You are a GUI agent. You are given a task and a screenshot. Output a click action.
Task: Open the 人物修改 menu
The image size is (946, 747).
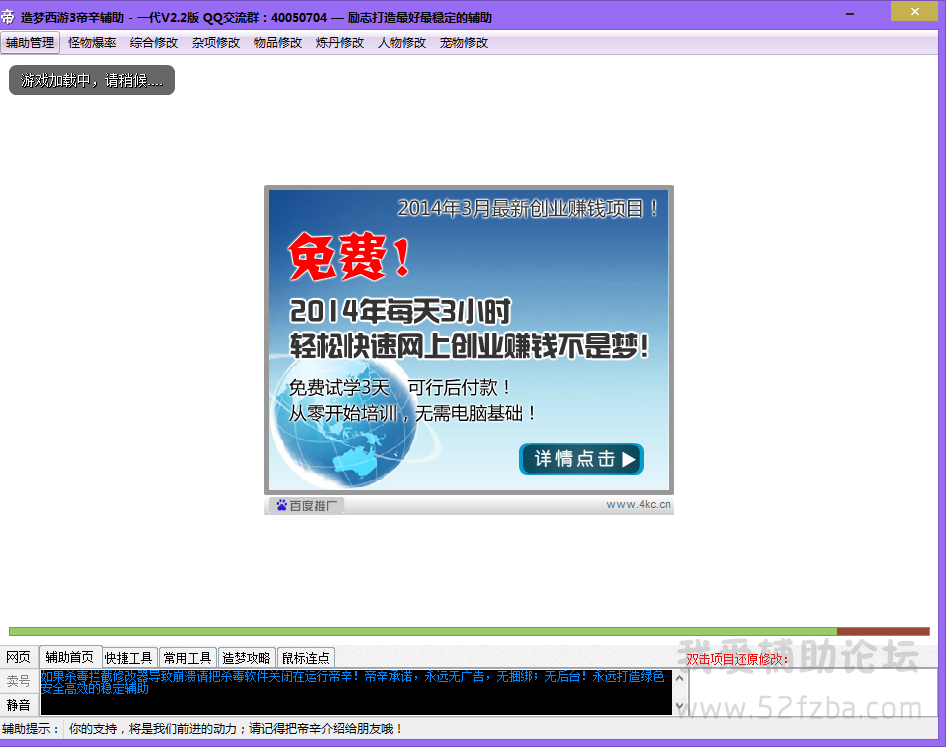[402, 43]
